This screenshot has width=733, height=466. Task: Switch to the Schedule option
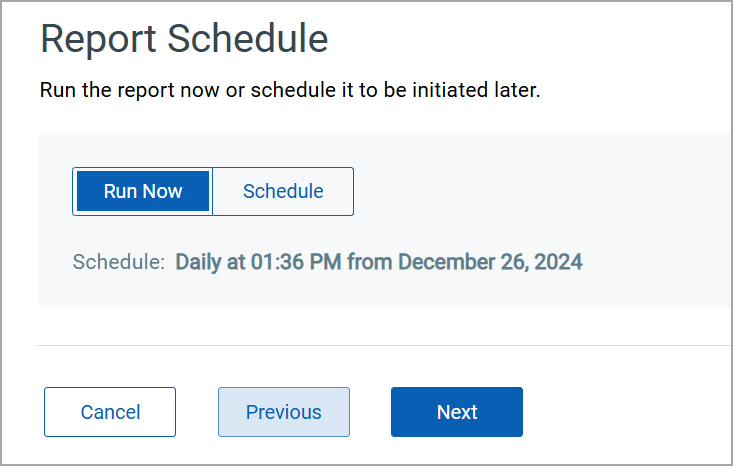283,191
